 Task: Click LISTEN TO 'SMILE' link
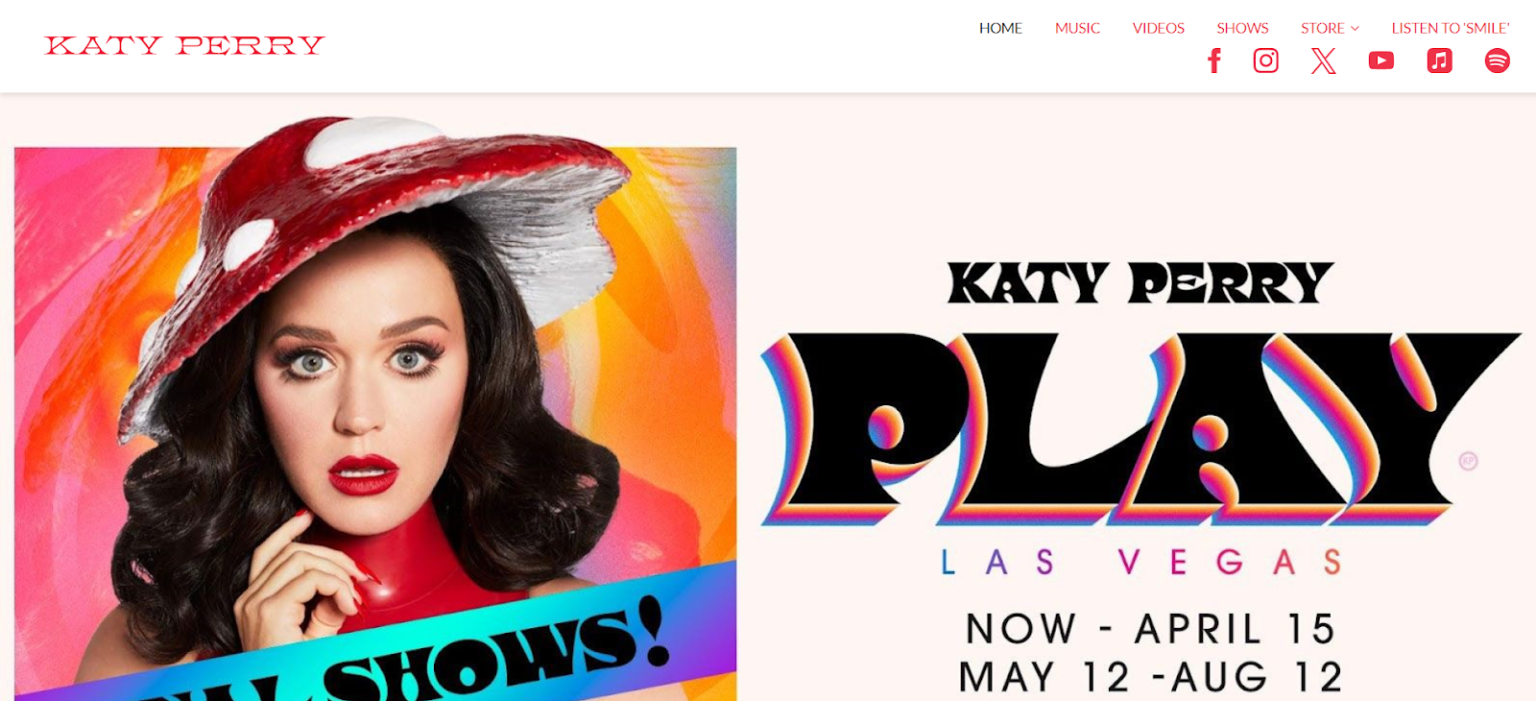pos(1450,28)
